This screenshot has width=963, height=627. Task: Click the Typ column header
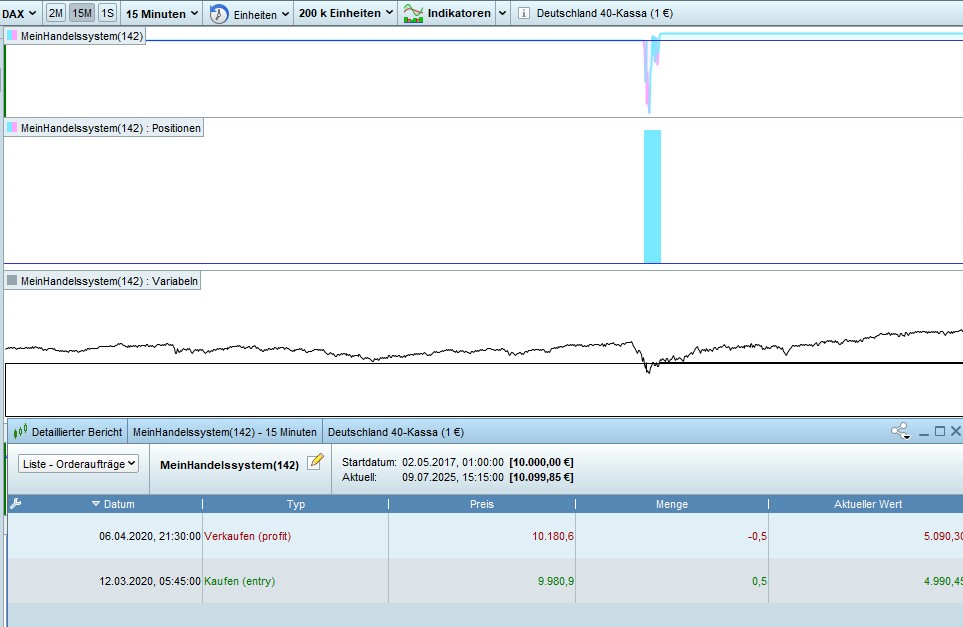pyautogui.click(x=295, y=504)
